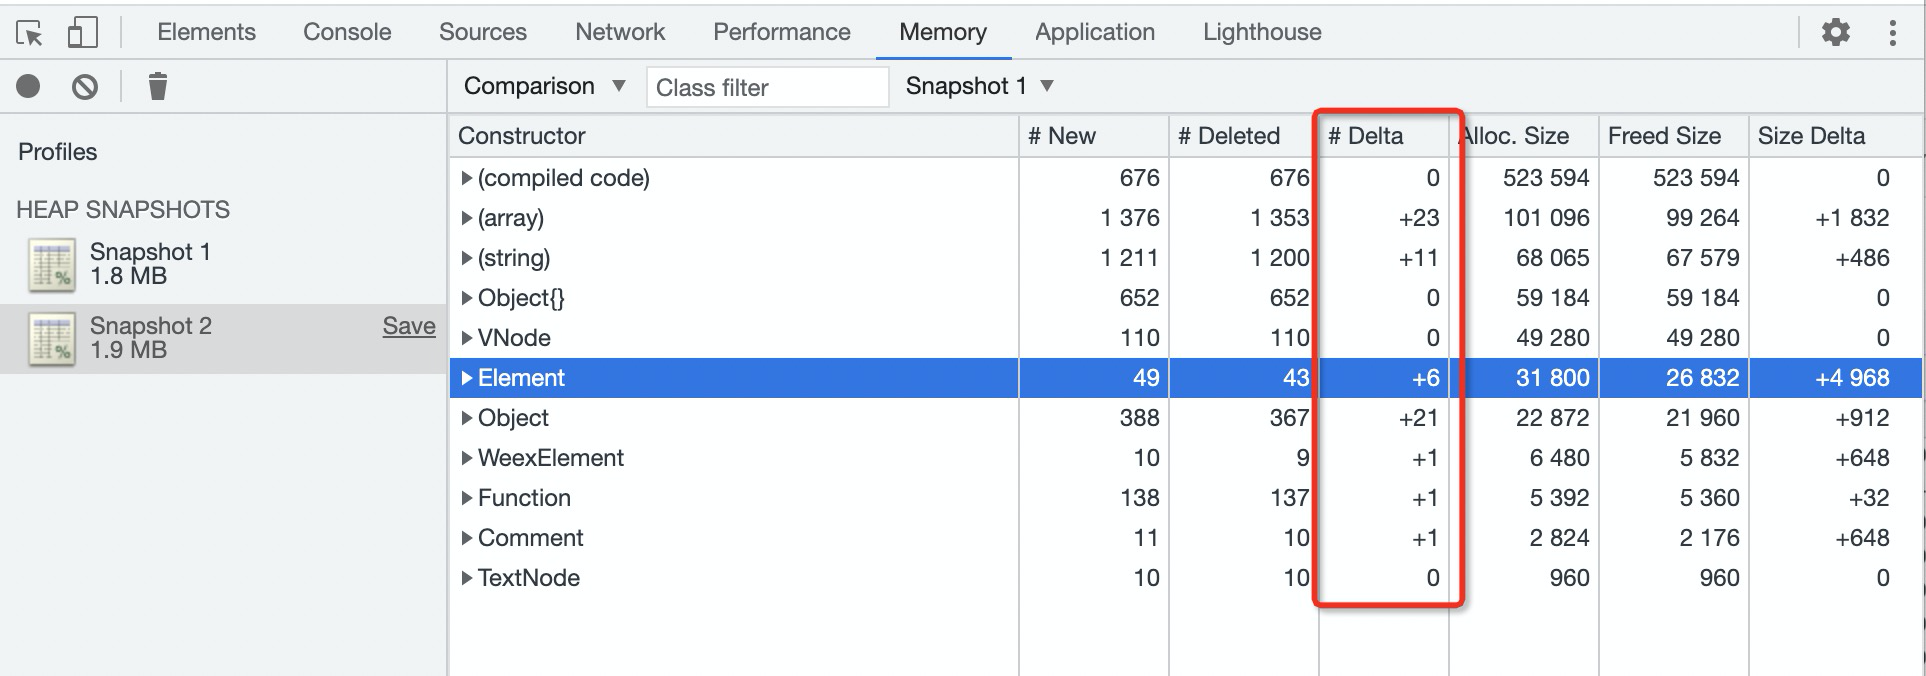Toggle the device toolbar icon

point(82,33)
